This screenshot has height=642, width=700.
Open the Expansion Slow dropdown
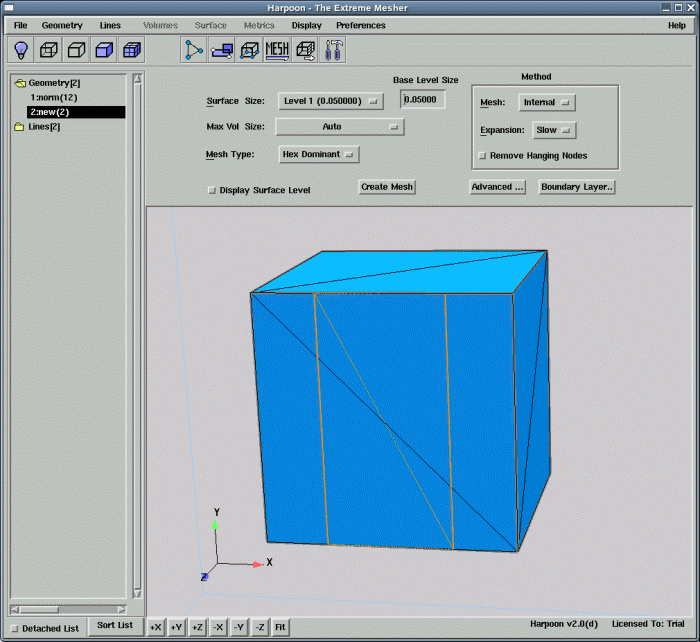(x=554, y=130)
